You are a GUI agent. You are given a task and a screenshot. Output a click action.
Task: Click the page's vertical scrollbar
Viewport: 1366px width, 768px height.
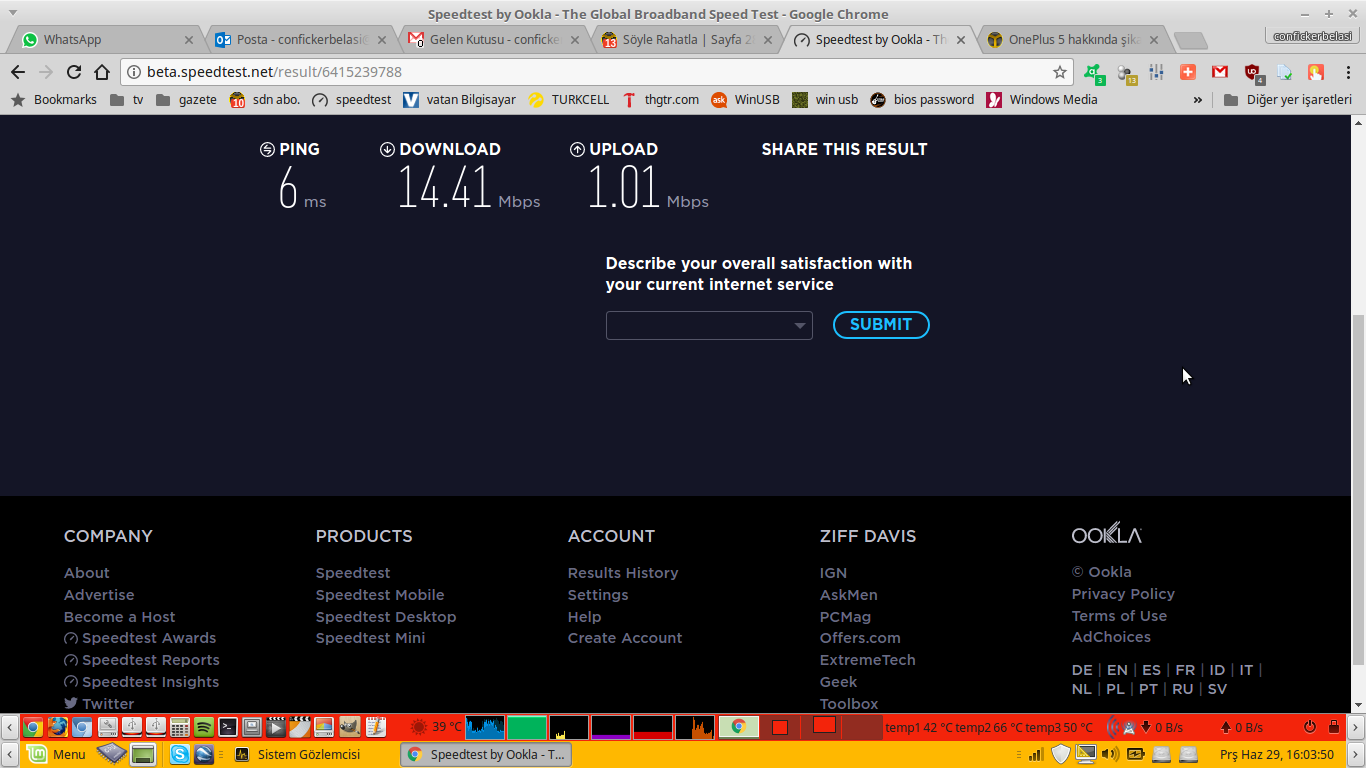coord(1358,490)
